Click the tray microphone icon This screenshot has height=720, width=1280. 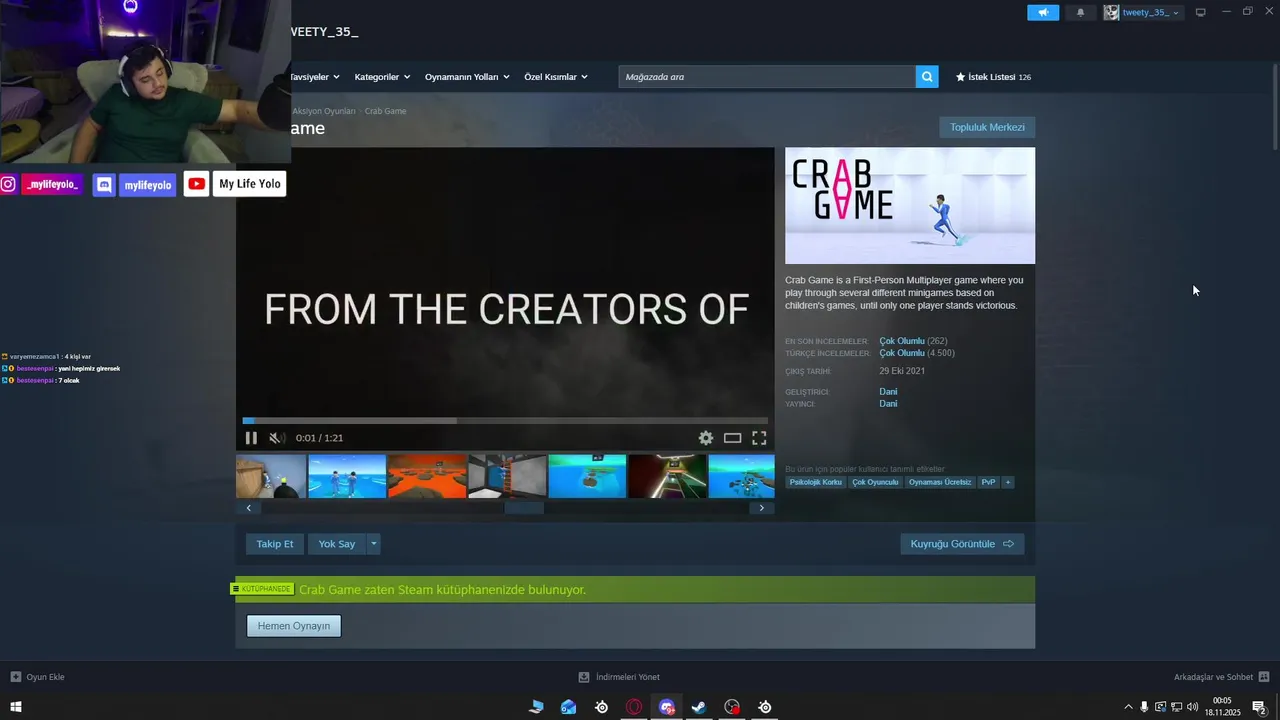click(x=1144, y=707)
